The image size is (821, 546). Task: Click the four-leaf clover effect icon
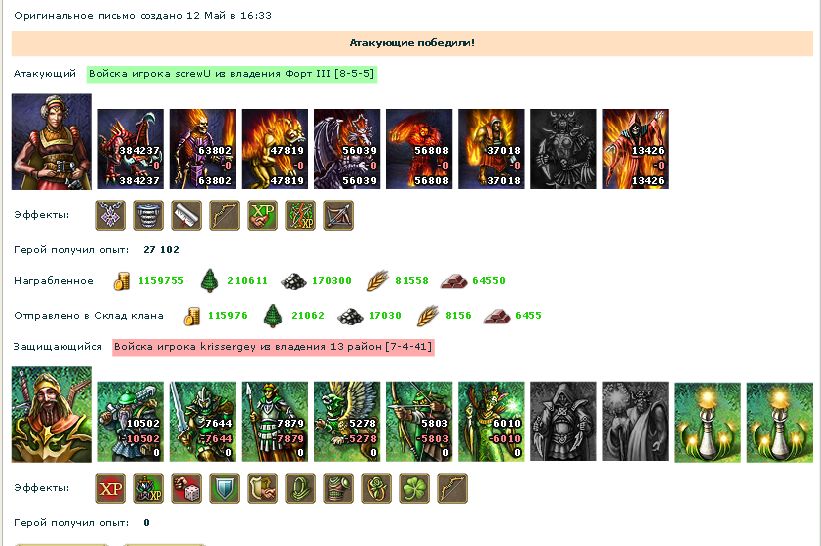coord(414,488)
